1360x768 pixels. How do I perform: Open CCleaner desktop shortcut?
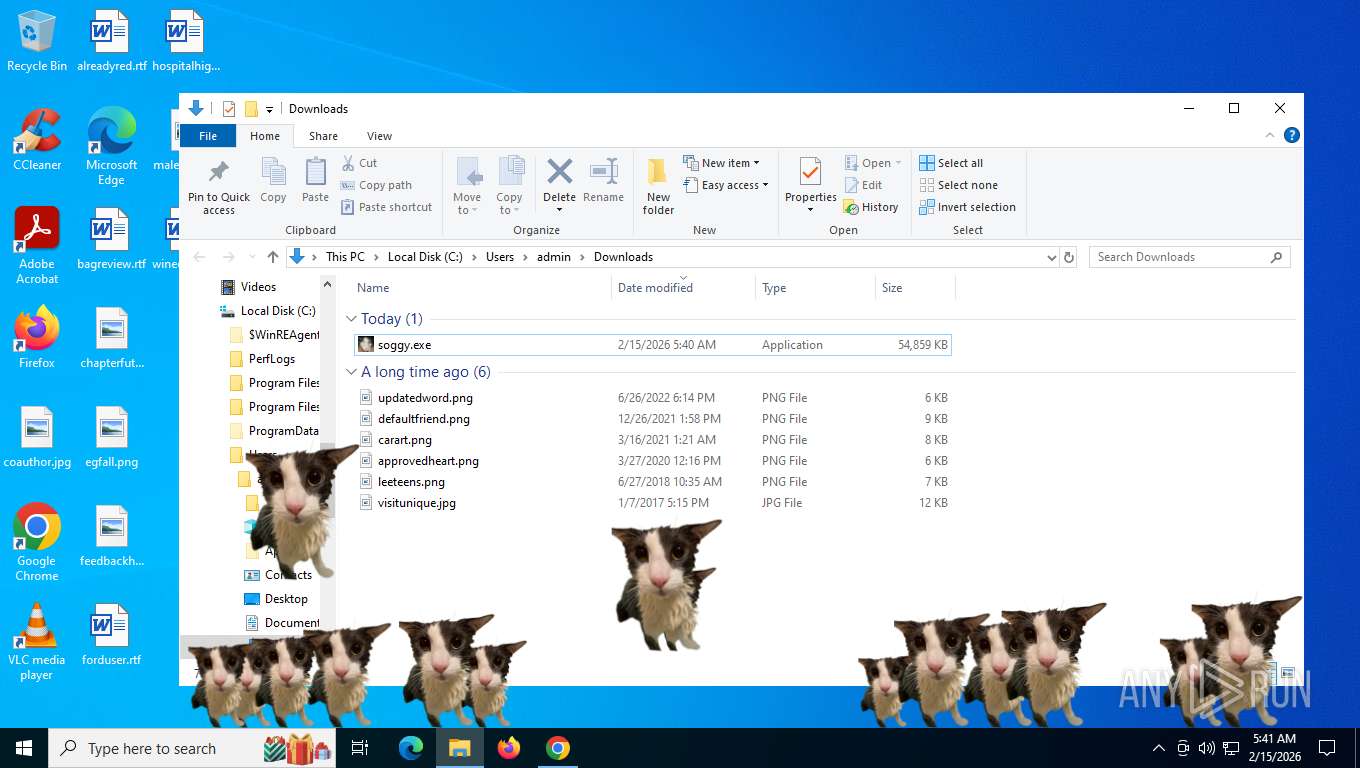click(37, 140)
